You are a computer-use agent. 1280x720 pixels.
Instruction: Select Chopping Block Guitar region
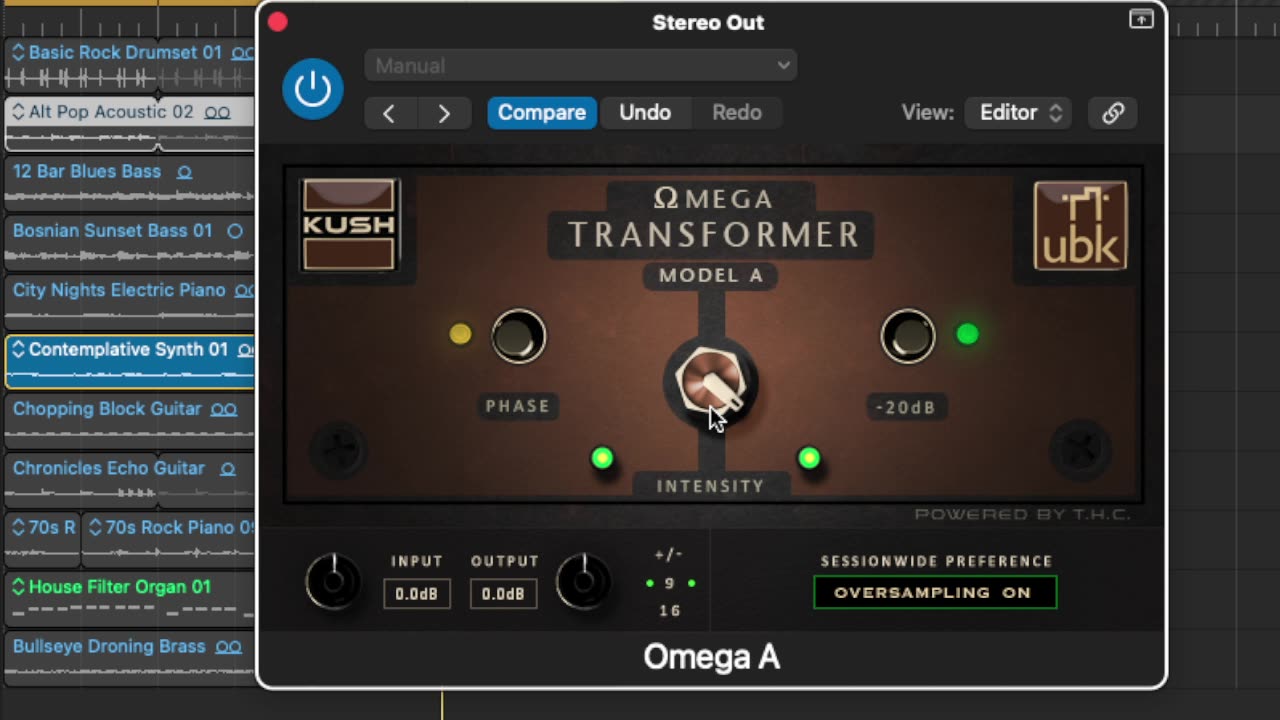tap(130, 421)
